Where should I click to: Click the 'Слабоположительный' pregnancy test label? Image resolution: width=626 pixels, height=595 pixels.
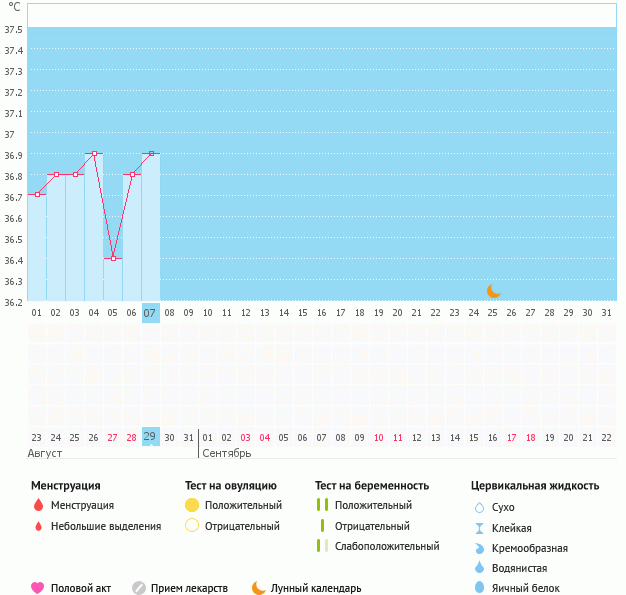[x=387, y=546]
